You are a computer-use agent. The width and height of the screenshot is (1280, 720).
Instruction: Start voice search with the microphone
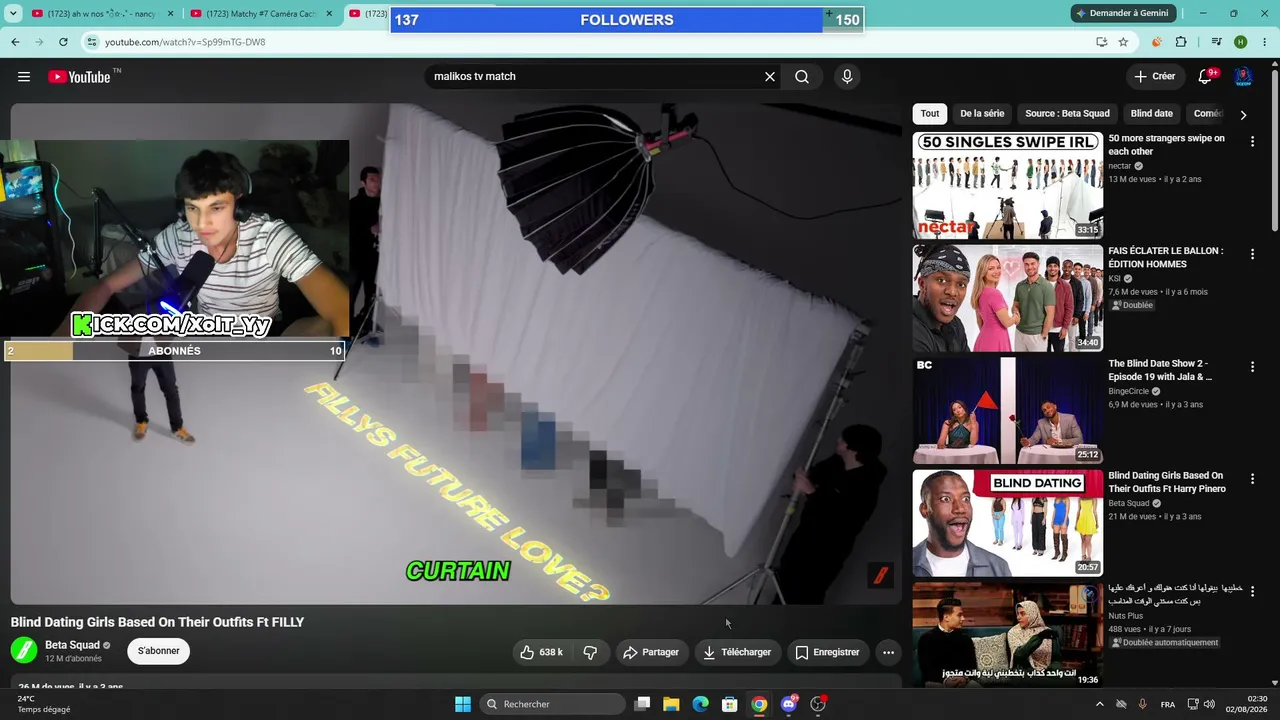click(847, 77)
